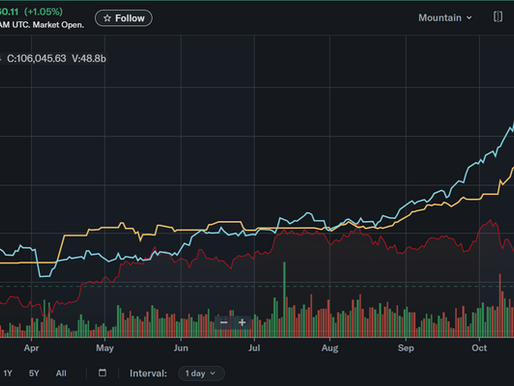Click the tallest green volume bar in July
This screenshot has height=386, width=514.
coord(284,300)
